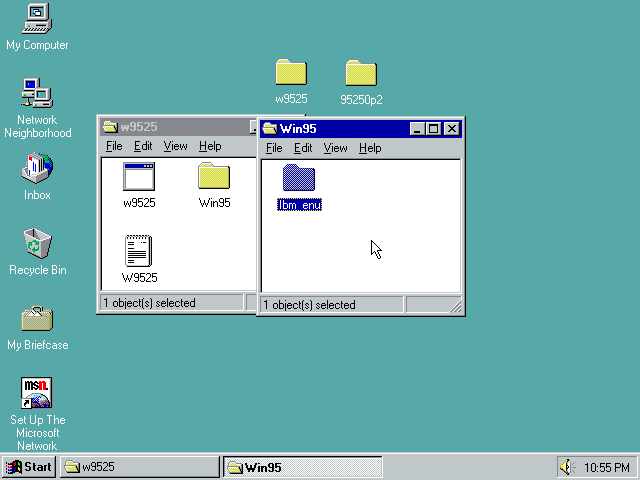The height and width of the screenshot is (480, 640).
Task: Click status text in Win95 window status bar
Action: 309,305
